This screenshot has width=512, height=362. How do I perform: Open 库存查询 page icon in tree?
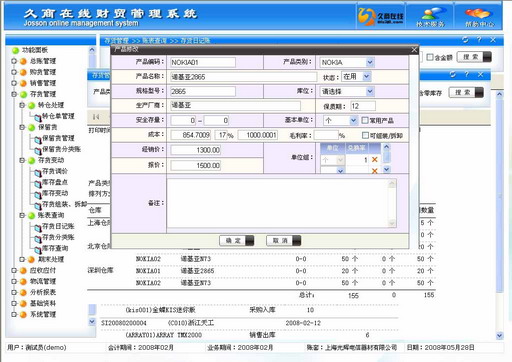[x=38, y=249]
